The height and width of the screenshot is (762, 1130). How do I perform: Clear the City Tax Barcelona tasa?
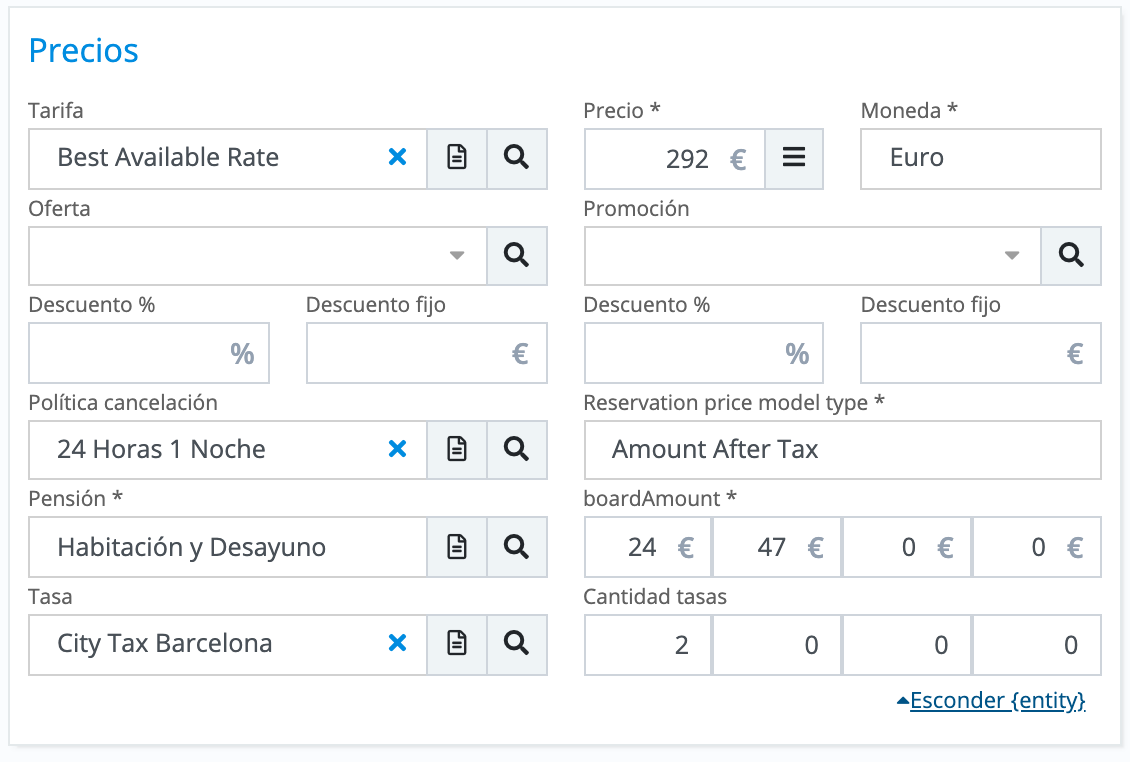(x=397, y=643)
